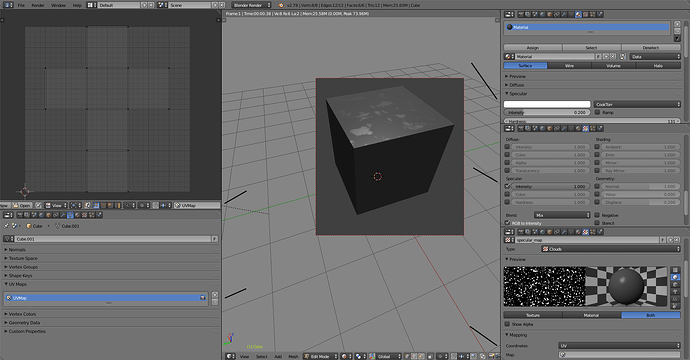Toggle the Specular Intensity influence checkbox

coord(507,186)
